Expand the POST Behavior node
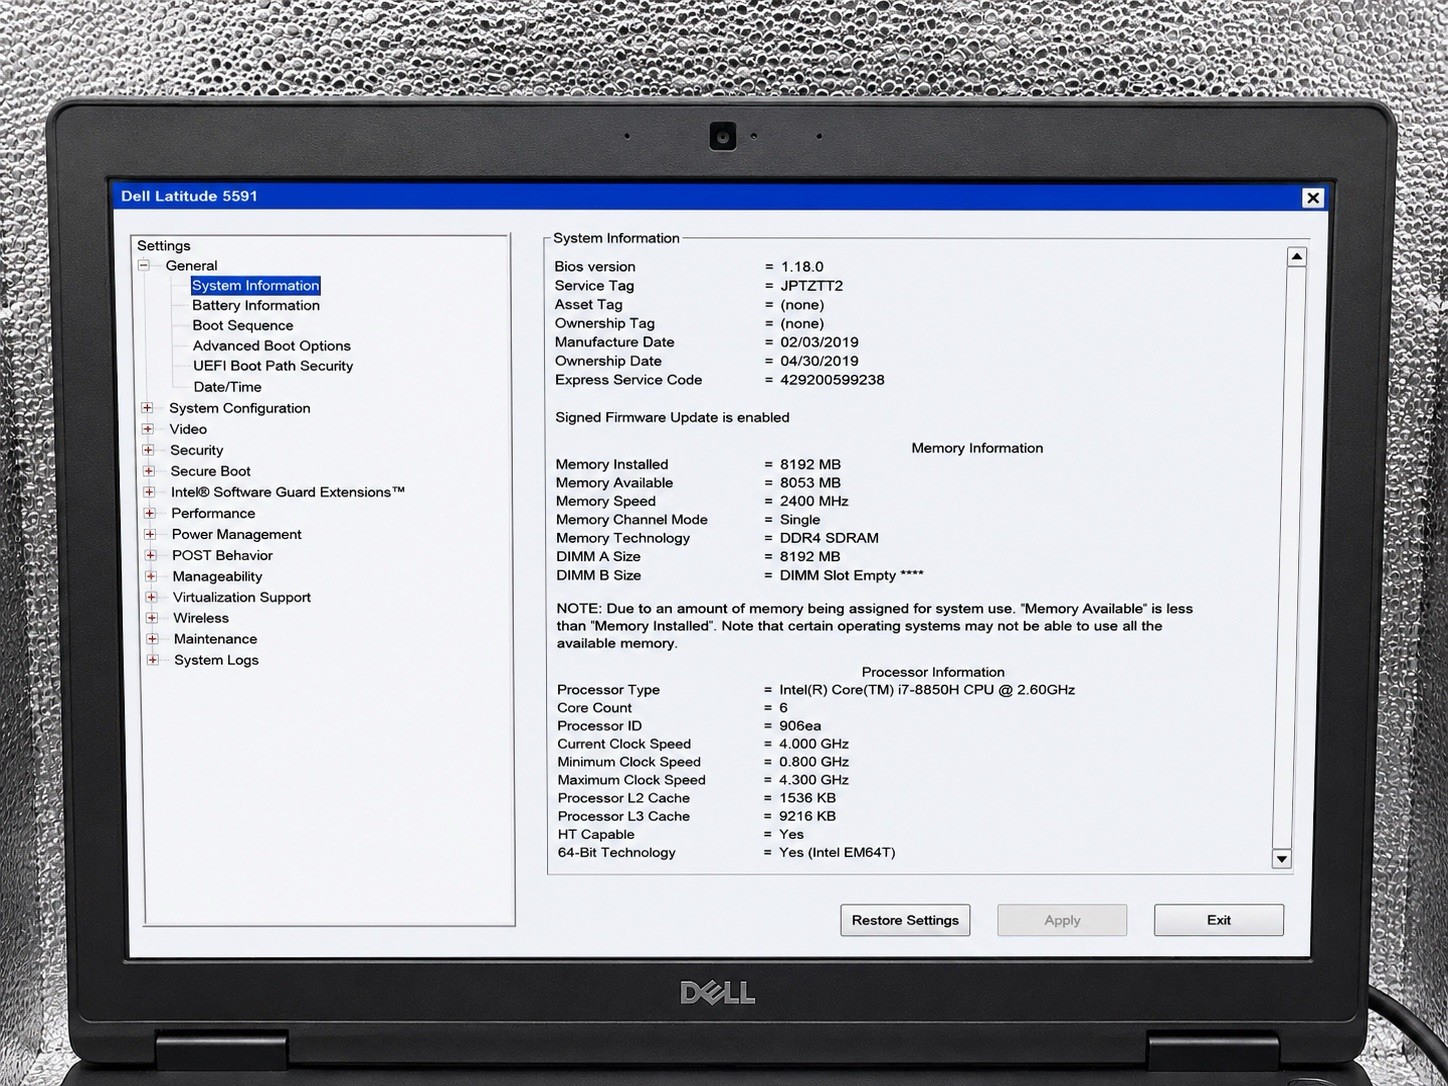 click(151, 555)
